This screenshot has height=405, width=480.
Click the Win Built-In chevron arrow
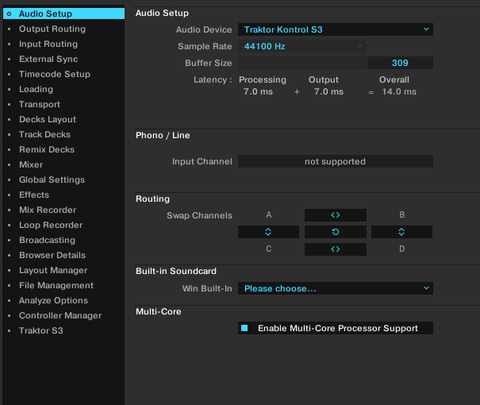[x=426, y=288]
